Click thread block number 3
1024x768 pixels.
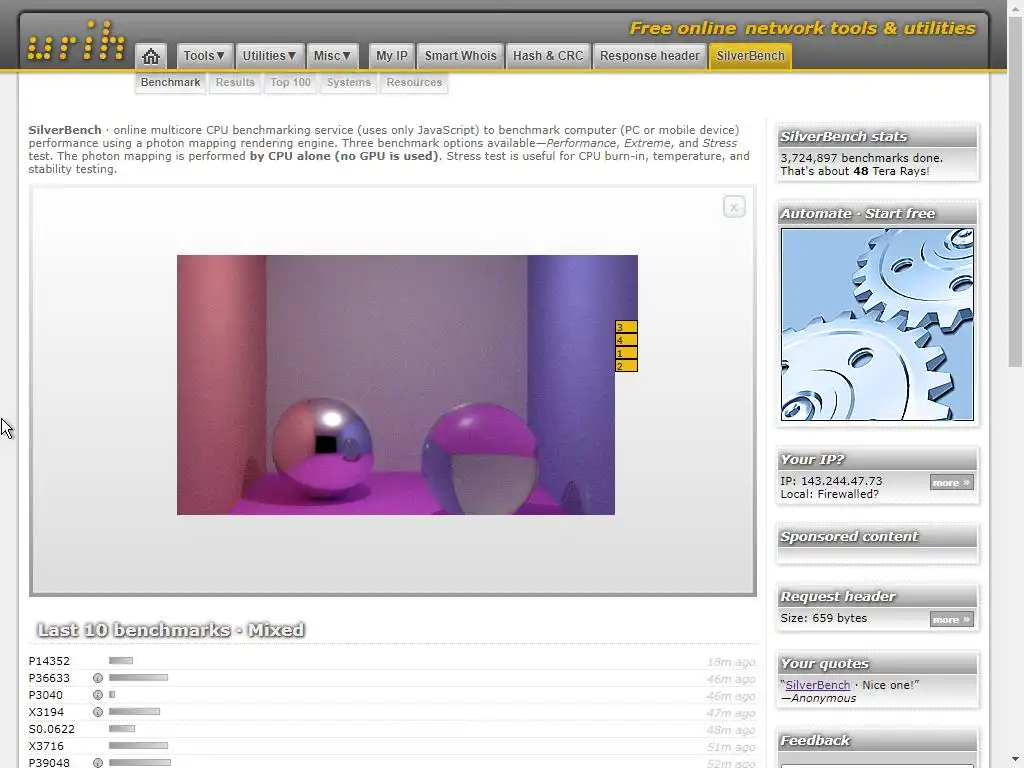pyautogui.click(x=626, y=327)
